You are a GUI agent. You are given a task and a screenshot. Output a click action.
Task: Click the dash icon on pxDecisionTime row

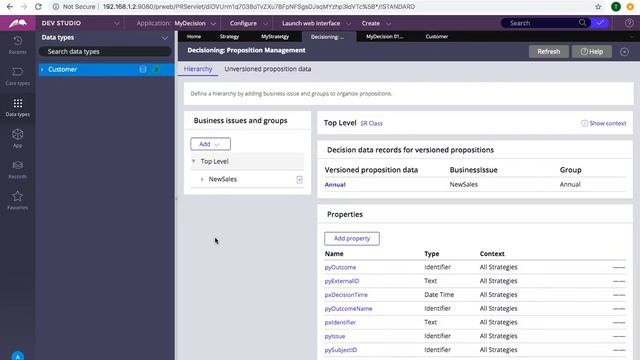(619, 295)
